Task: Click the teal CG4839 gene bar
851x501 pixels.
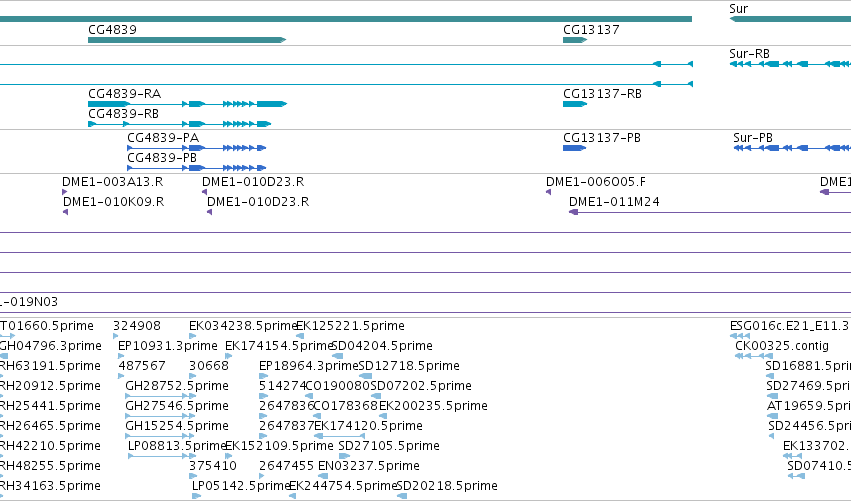Action: click(x=187, y=40)
